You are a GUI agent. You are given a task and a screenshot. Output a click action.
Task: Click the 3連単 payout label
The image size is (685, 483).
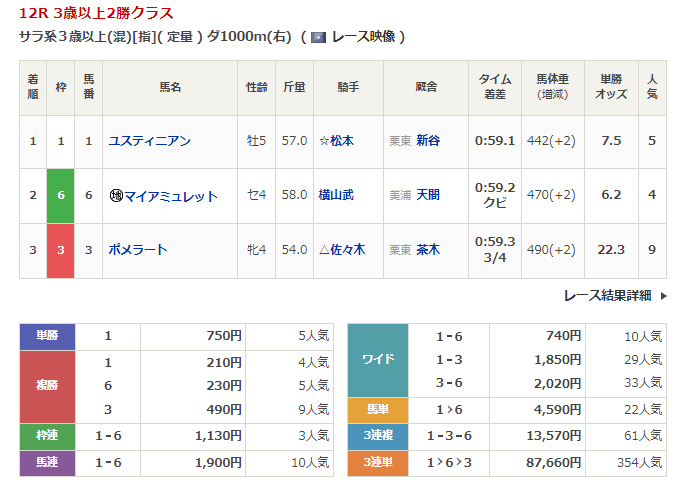pos(377,462)
